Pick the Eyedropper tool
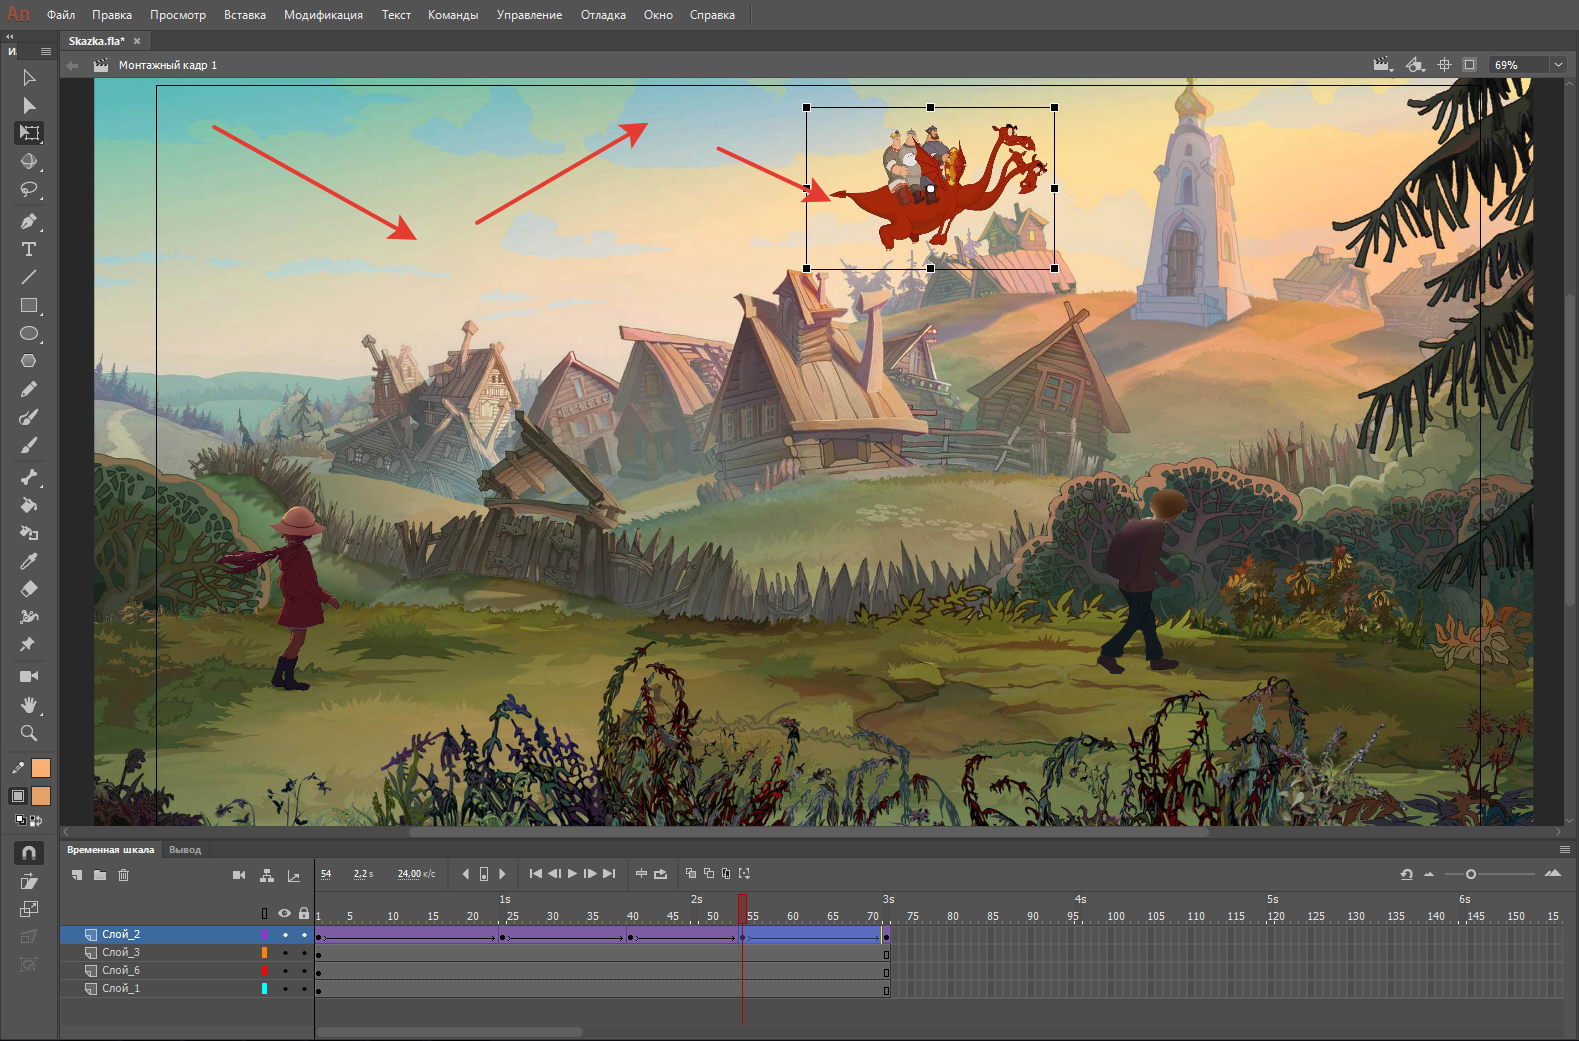 pos(29,561)
